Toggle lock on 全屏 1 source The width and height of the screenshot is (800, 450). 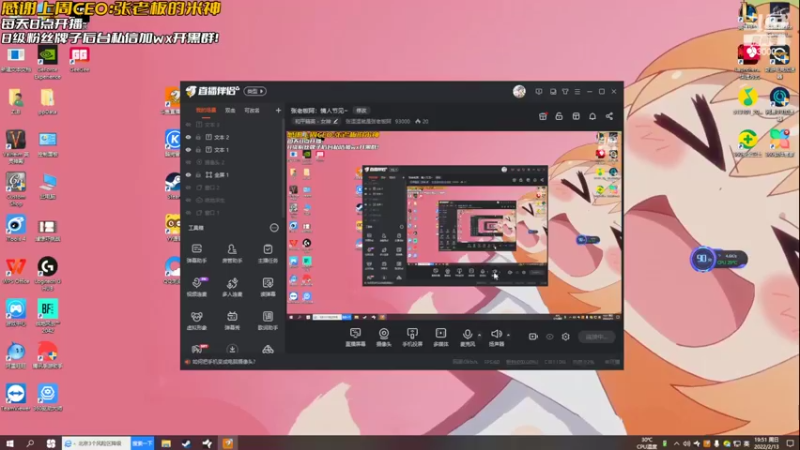pos(198,175)
